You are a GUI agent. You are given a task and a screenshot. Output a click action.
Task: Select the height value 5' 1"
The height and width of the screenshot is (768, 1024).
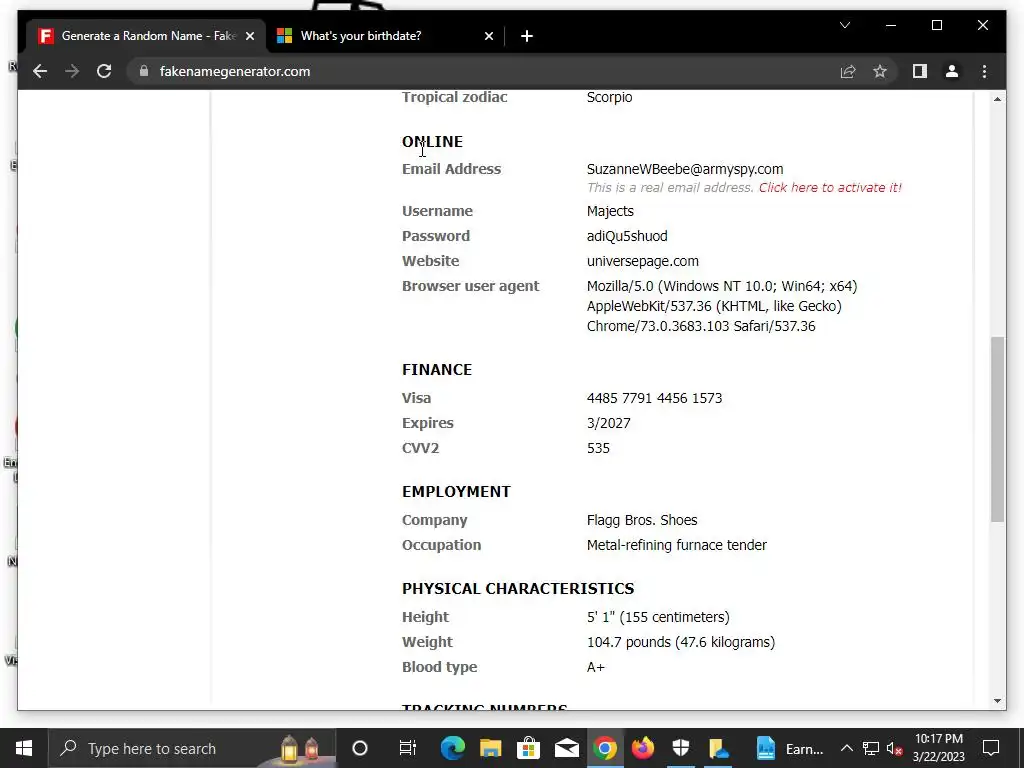(x=601, y=616)
